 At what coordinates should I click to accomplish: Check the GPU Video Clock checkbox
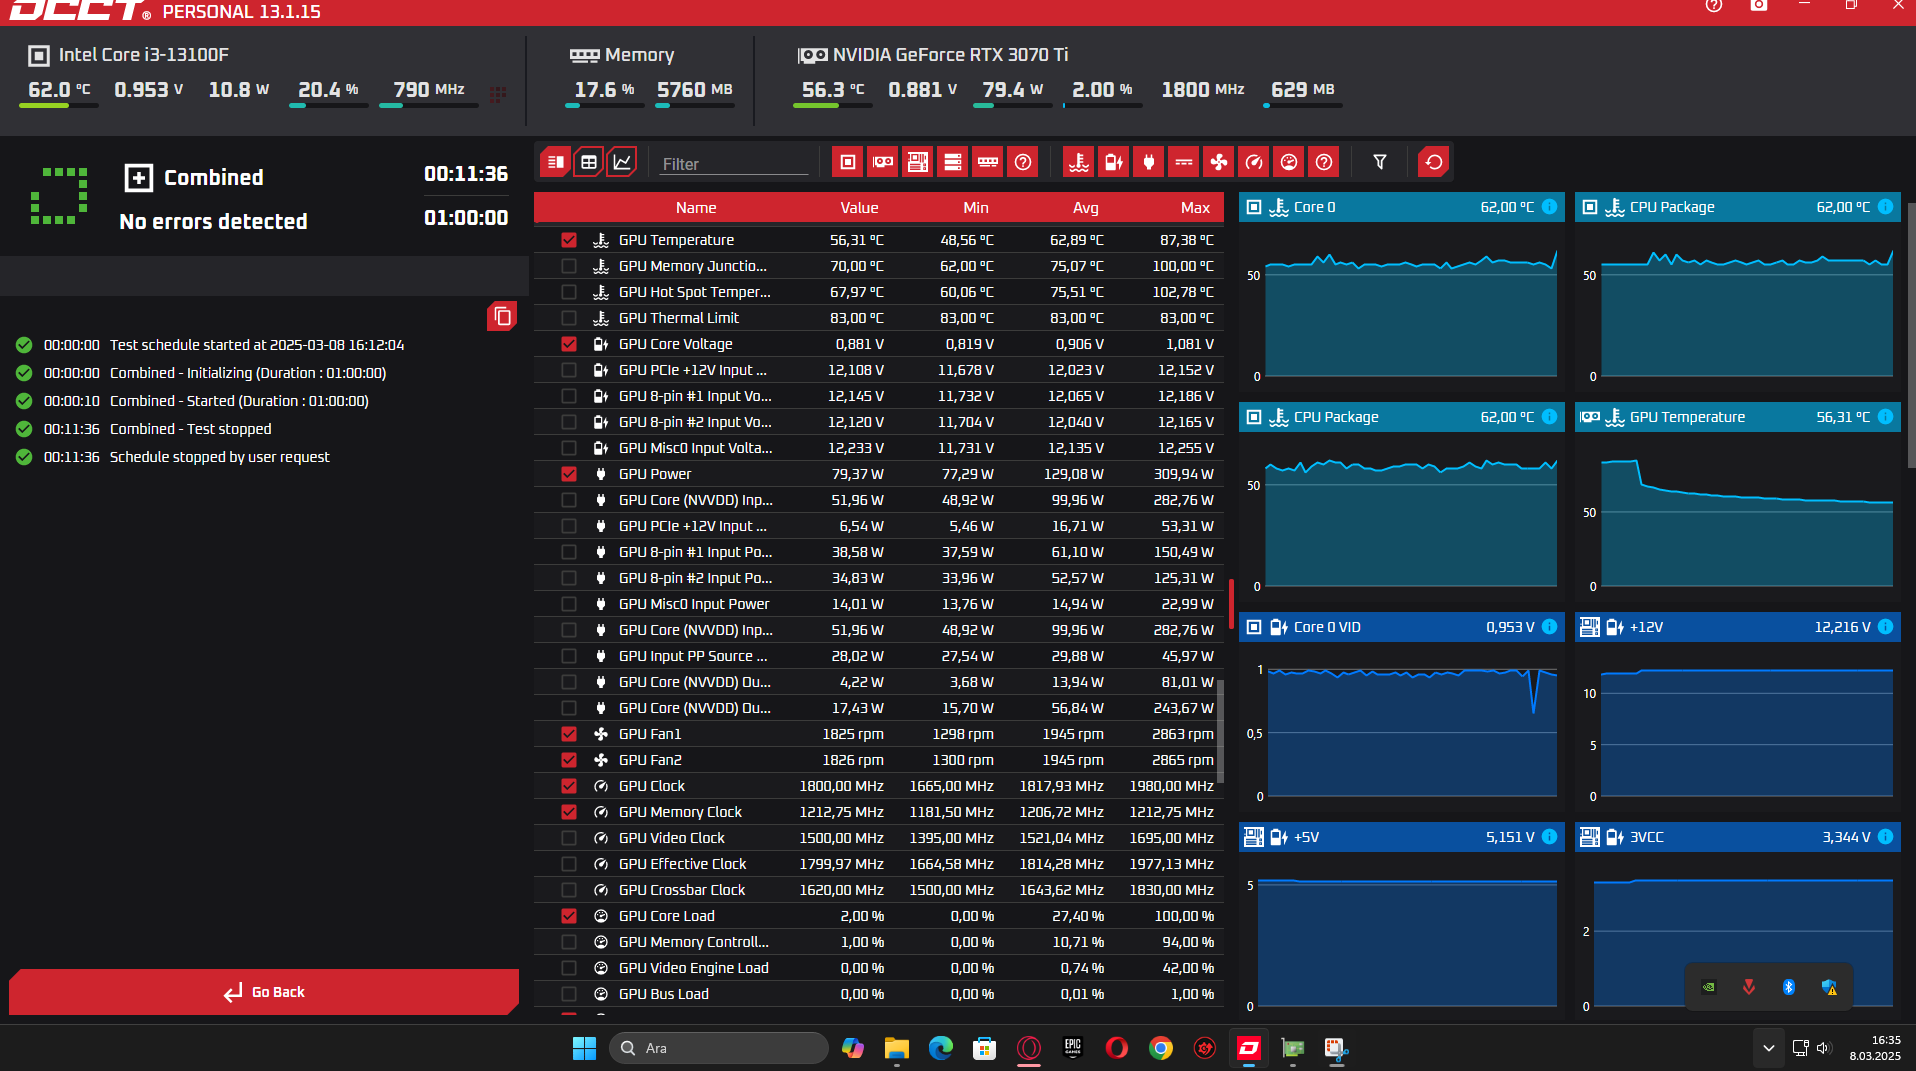point(569,838)
